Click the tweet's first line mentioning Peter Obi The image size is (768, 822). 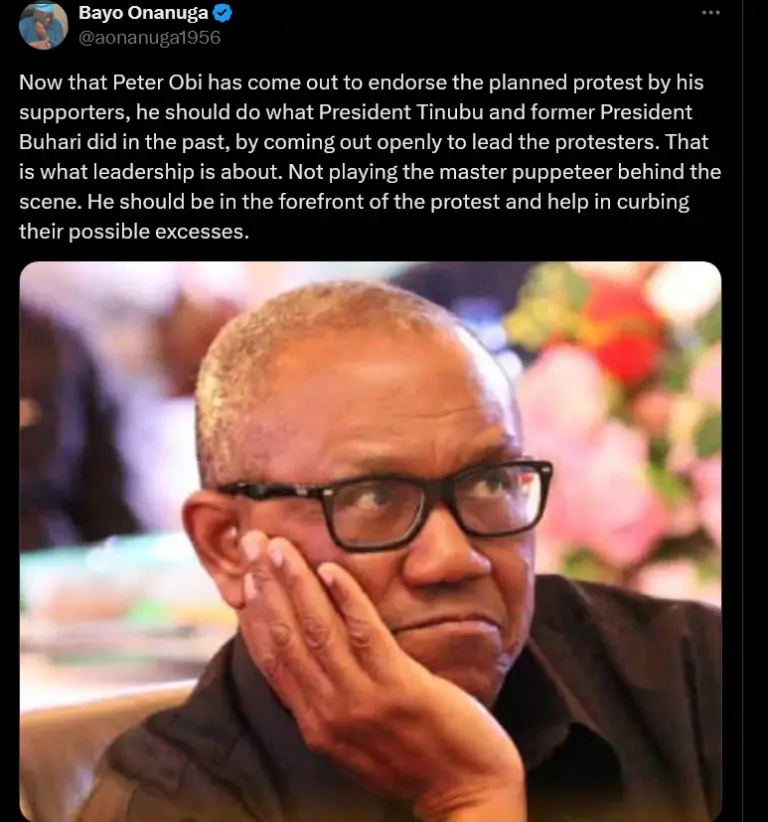click(x=361, y=83)
